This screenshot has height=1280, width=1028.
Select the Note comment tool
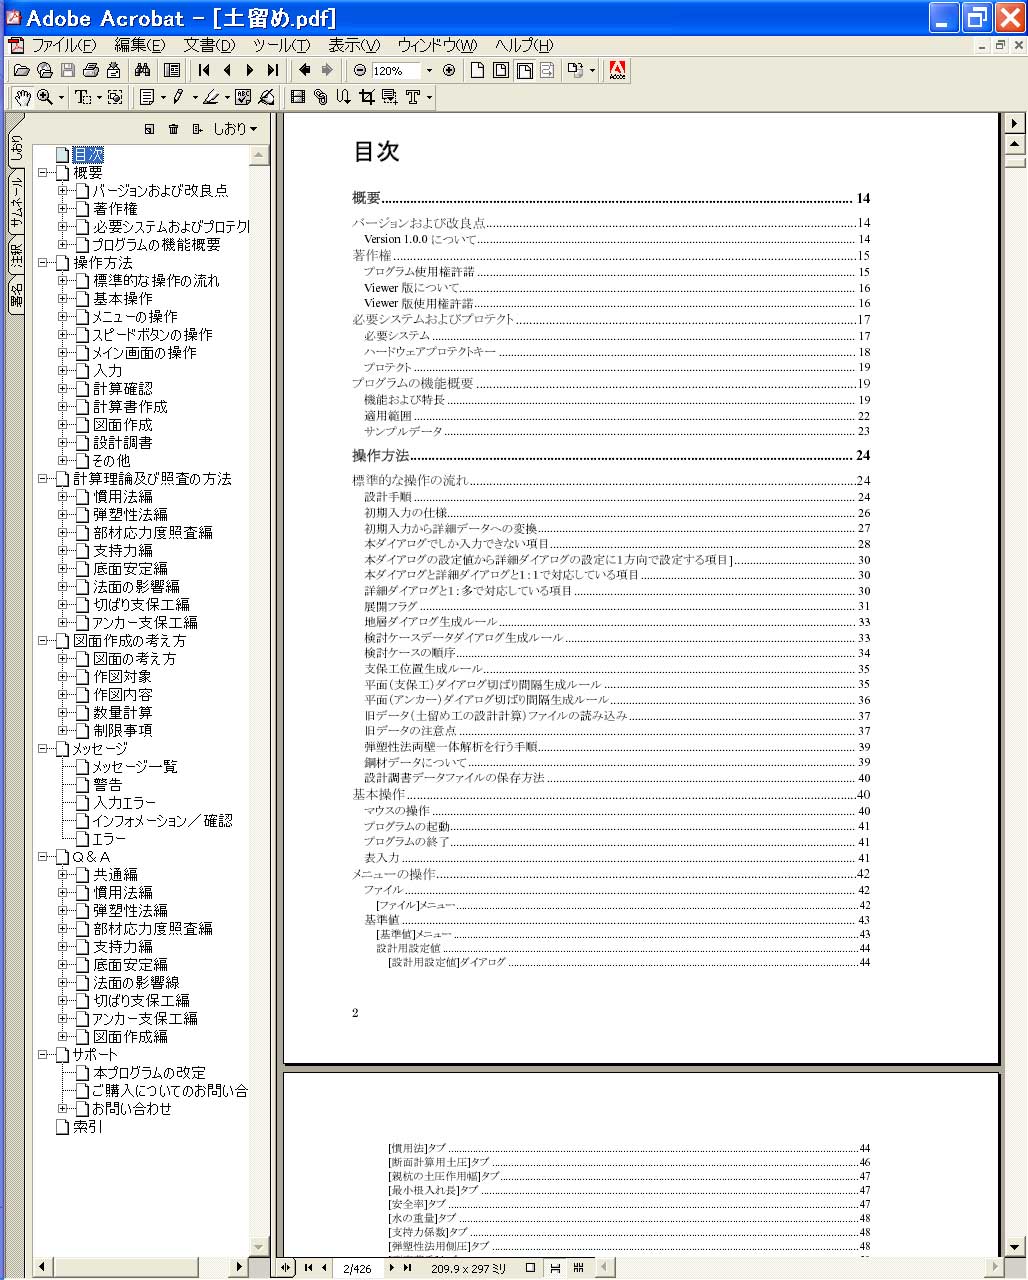[147, 97]
